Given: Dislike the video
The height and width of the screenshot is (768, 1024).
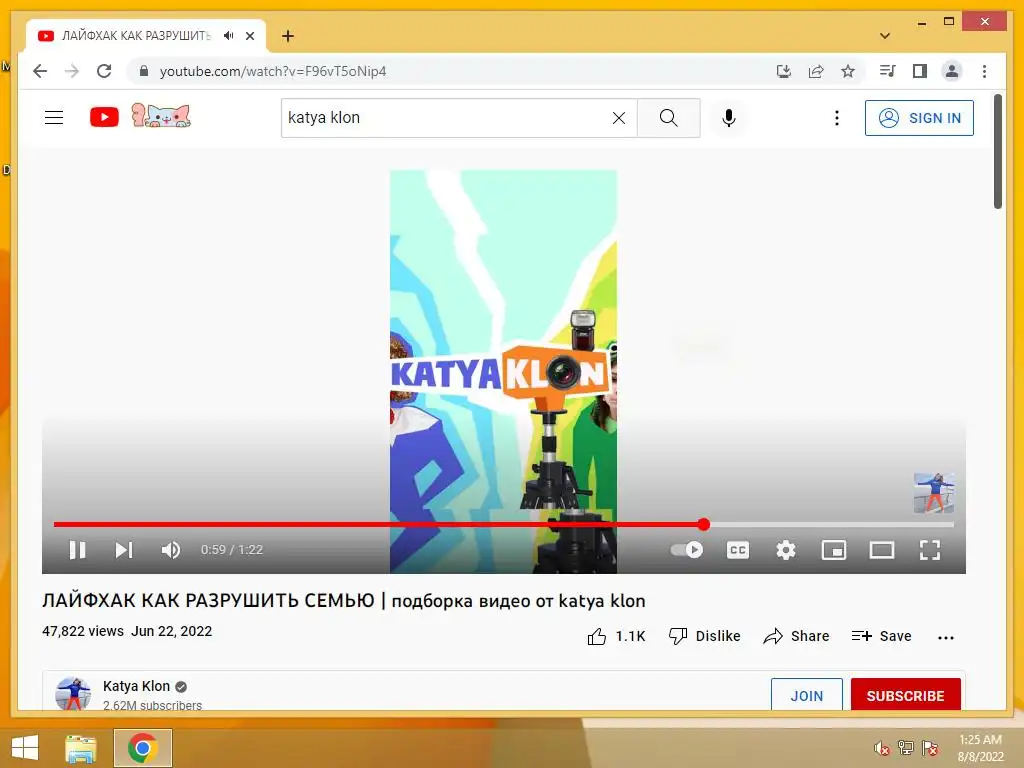Looking at the screenshot, I should [705, 636].
